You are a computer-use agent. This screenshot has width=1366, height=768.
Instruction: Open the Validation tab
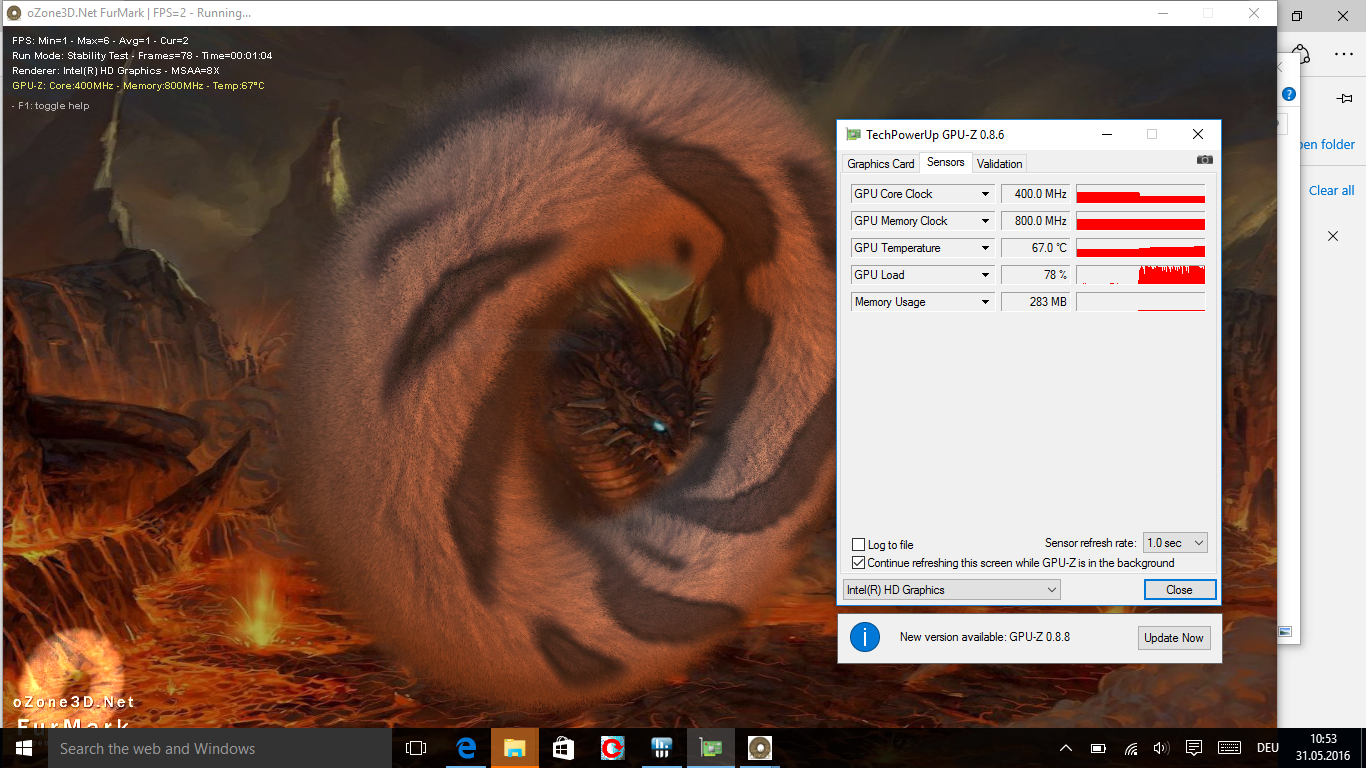click(1000, 164)
